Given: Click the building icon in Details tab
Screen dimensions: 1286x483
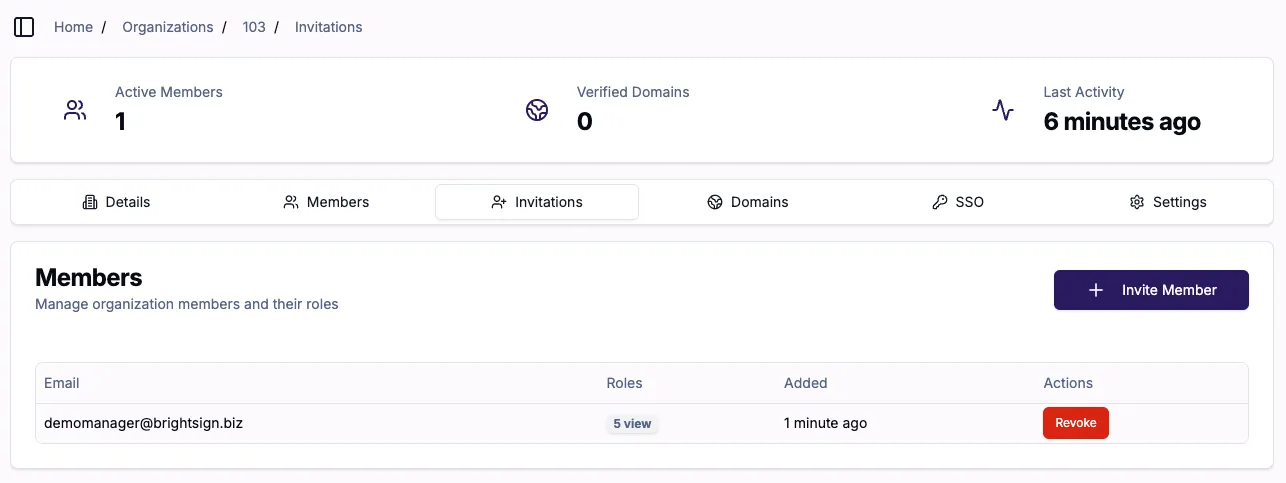Looking at the screenshot, I should (90, 202).
